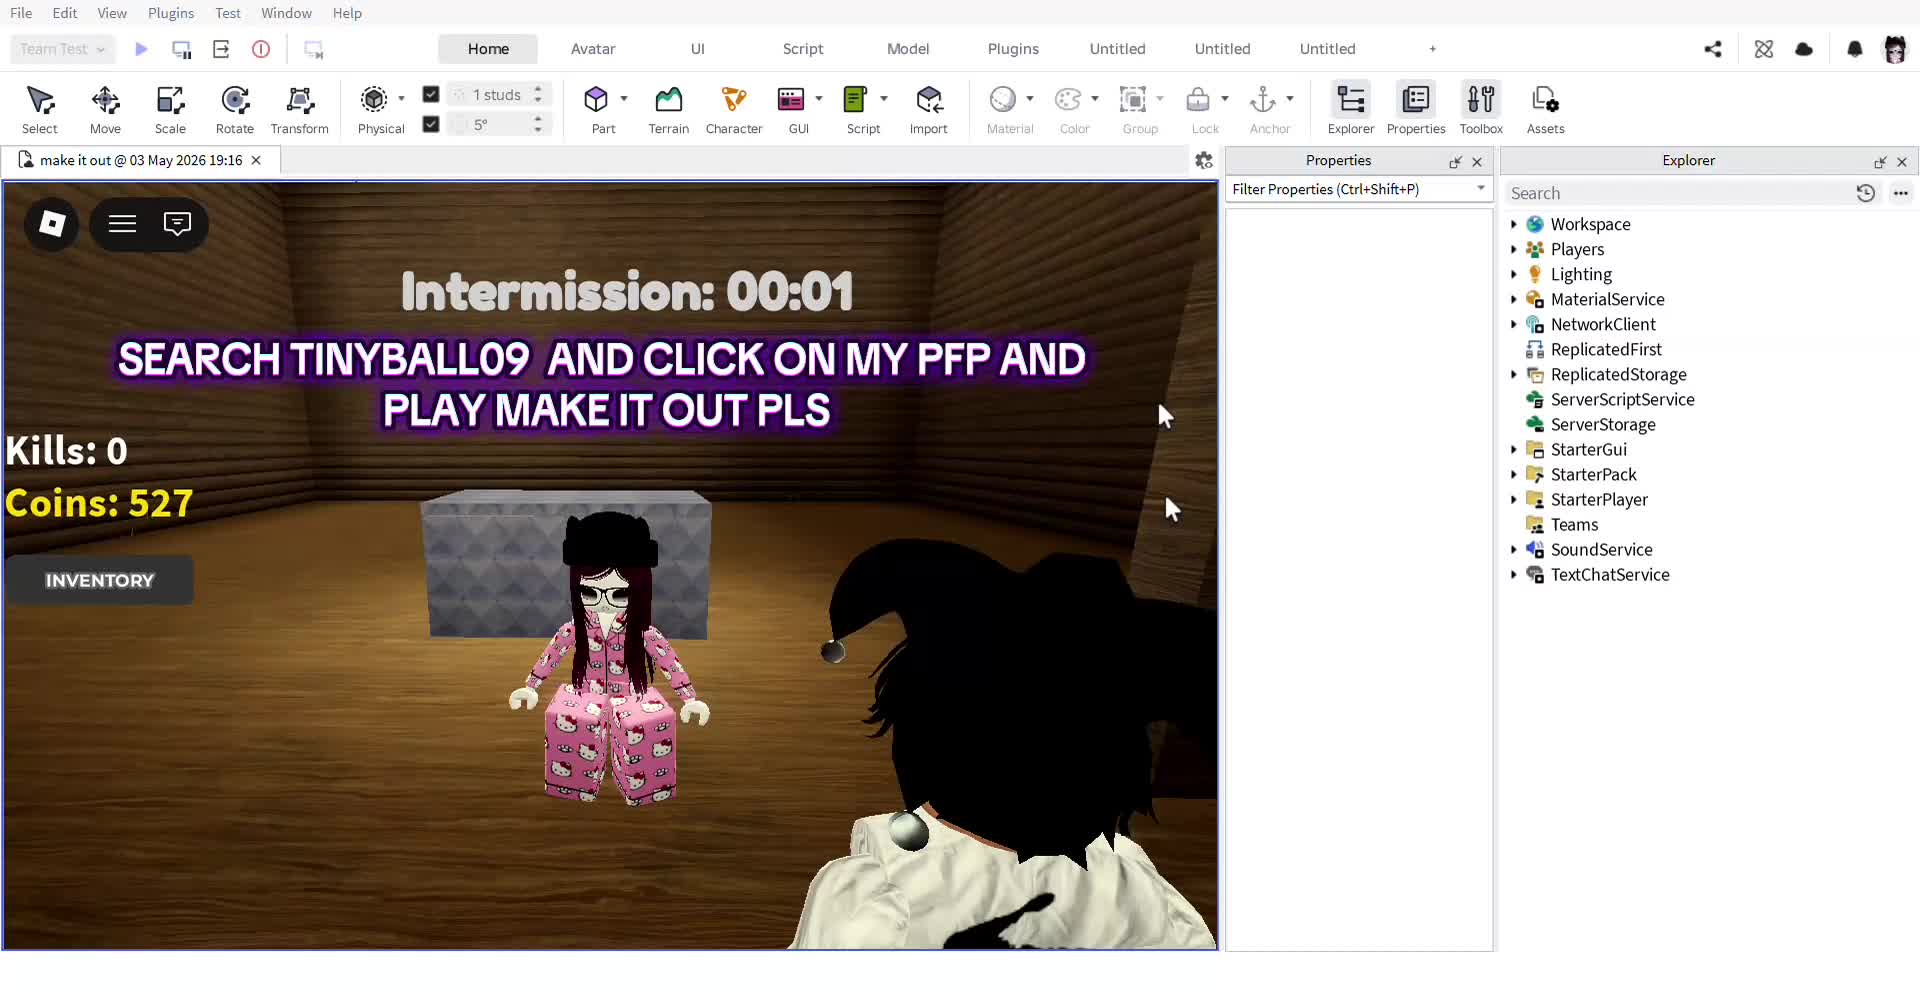
Task: Open viewport settings gear icon
Action: 1204,160
